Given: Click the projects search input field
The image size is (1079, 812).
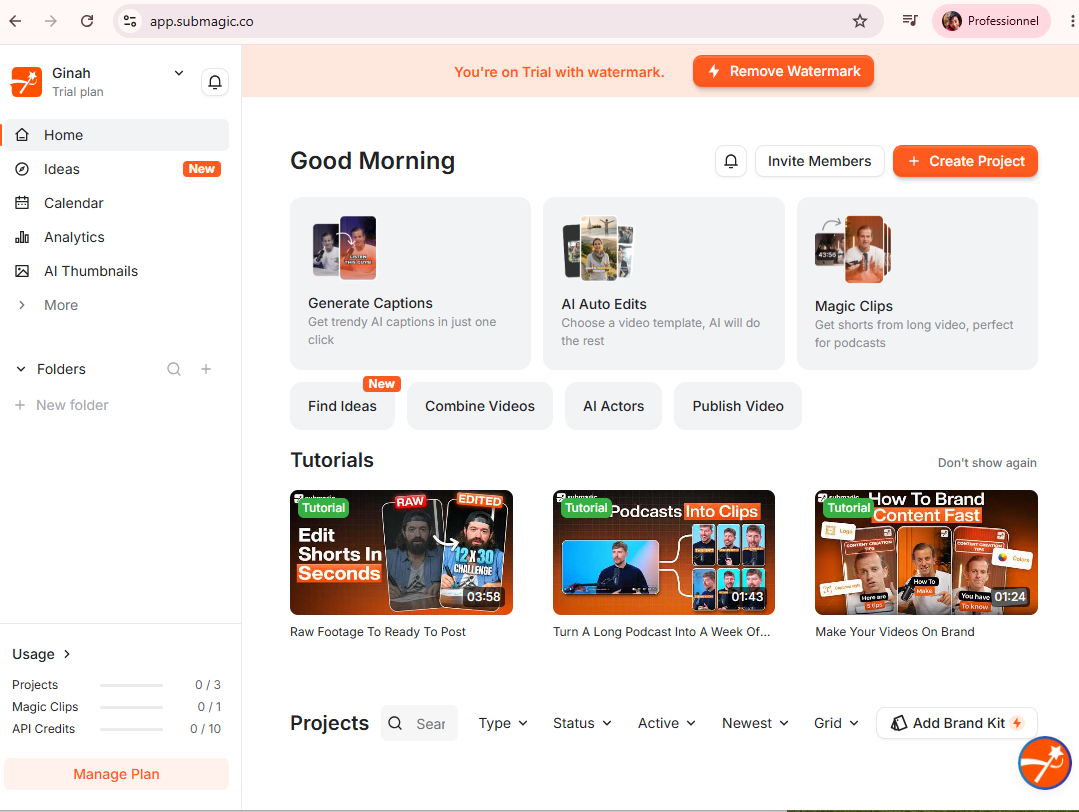Looking at the screenshot, I should point(419,723).
